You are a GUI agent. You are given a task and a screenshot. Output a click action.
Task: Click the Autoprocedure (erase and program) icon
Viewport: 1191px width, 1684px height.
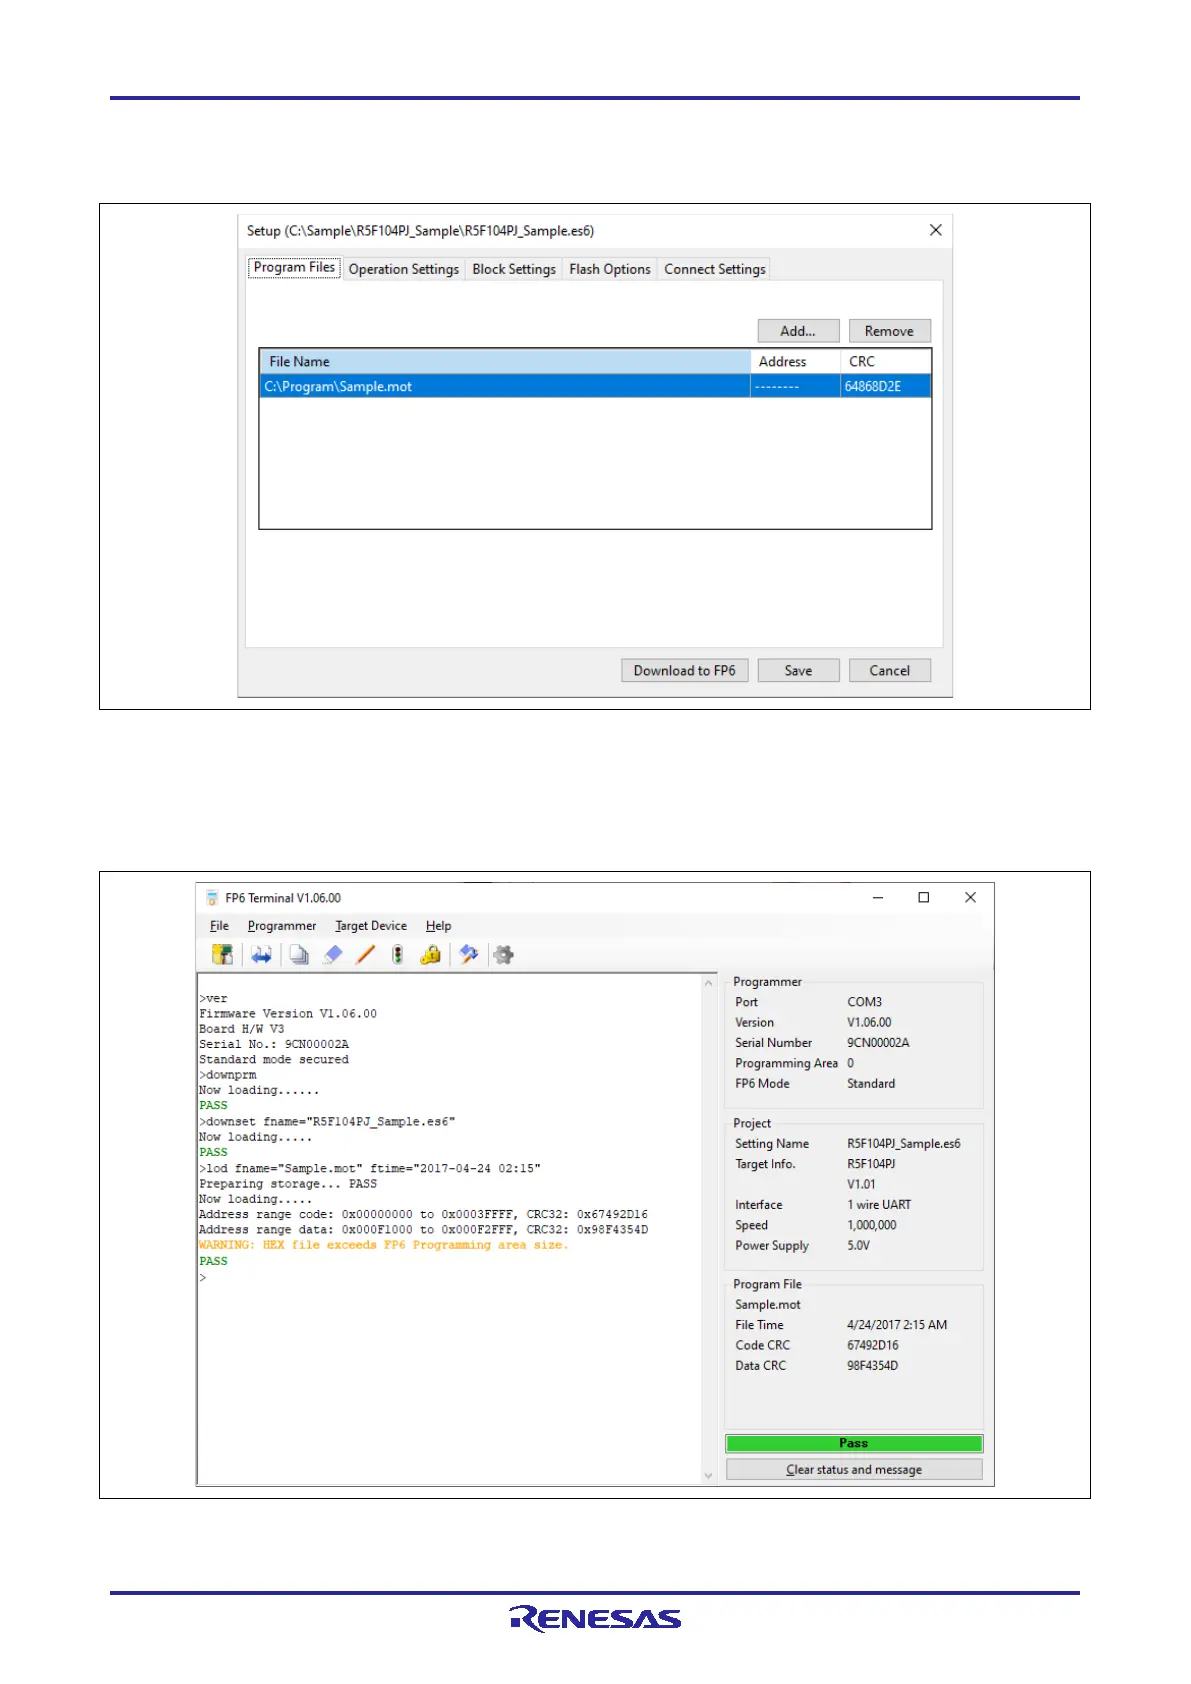468,955
